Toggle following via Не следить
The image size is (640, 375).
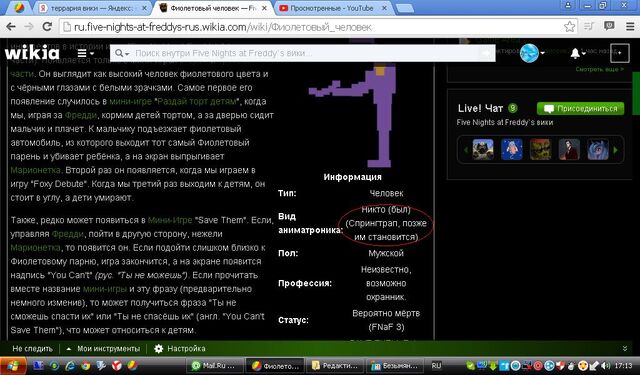click(x=32, y=349)
